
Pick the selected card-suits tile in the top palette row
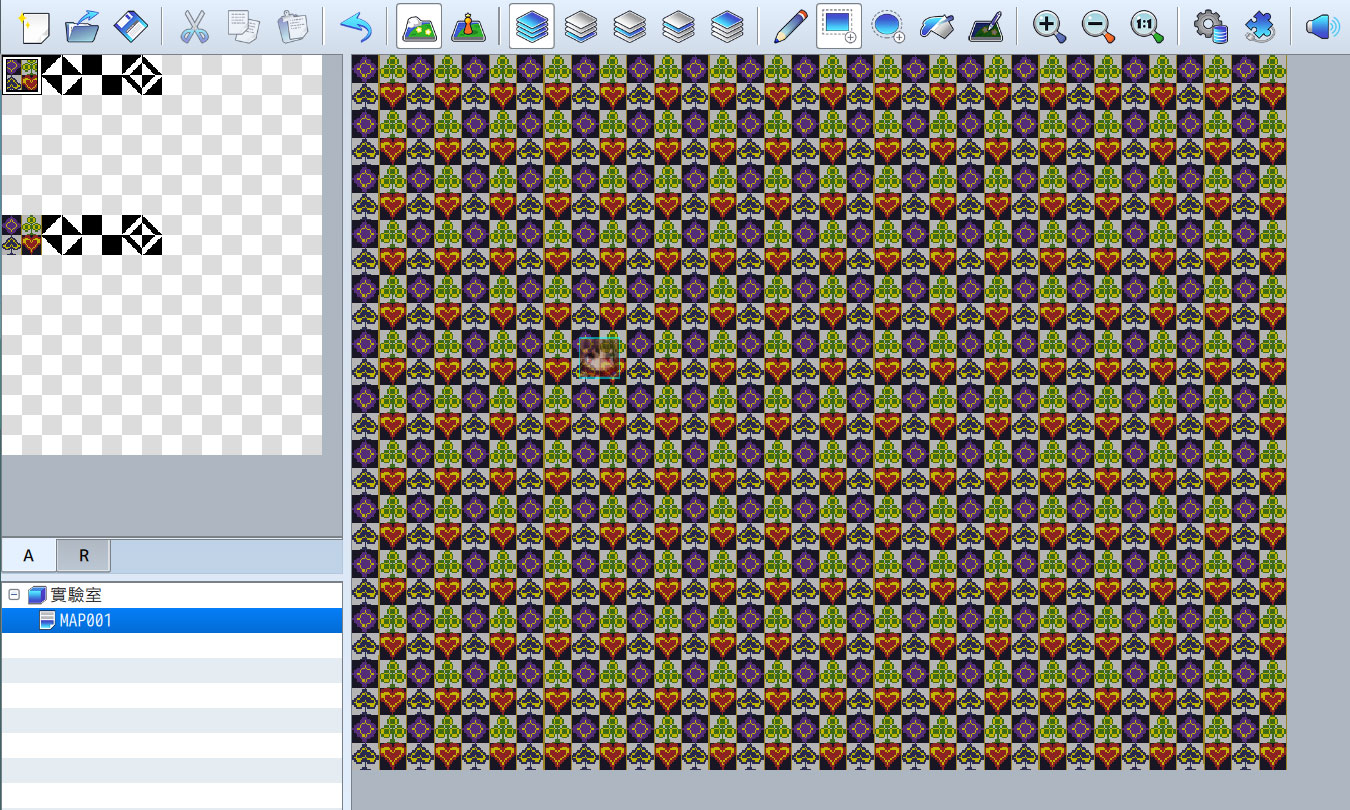(22, 75)
